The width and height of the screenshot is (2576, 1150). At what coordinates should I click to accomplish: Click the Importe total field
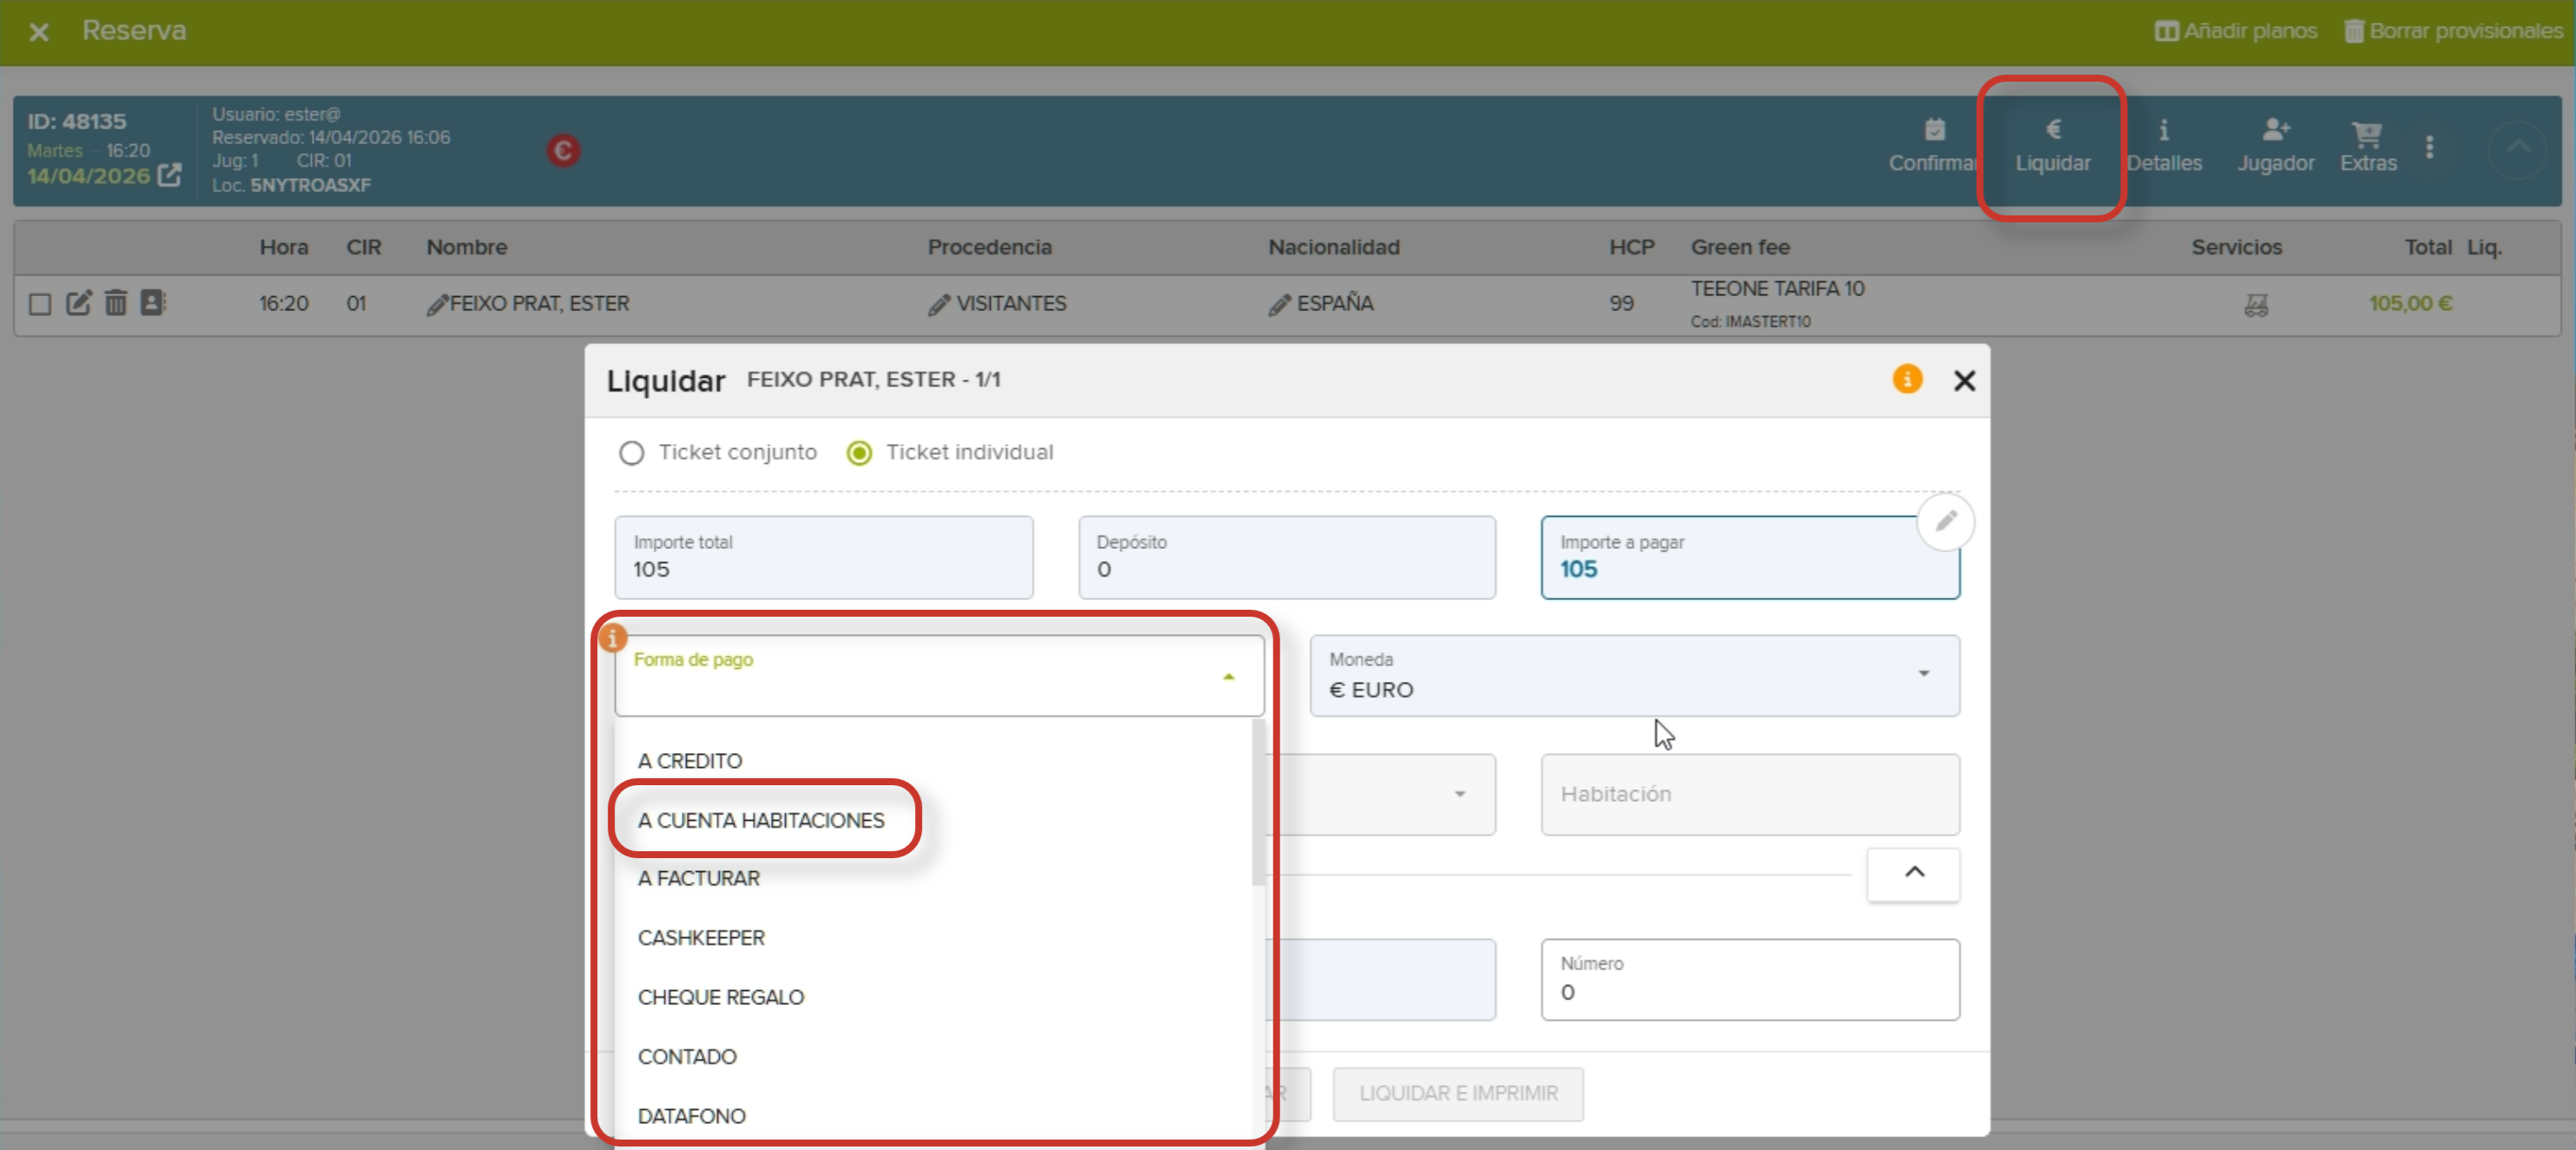click(x=824, y=557)
